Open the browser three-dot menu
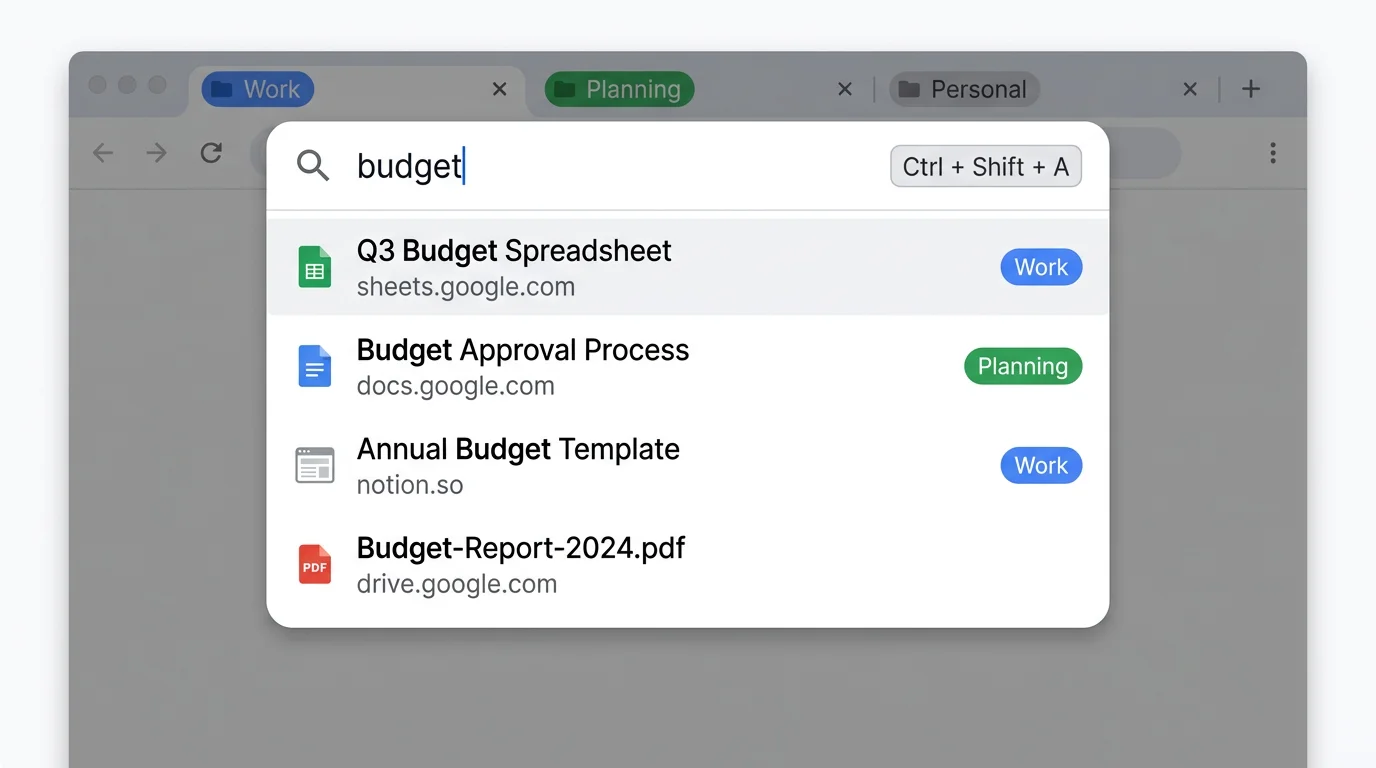The image size is (1376, 768). (1273, 153)
